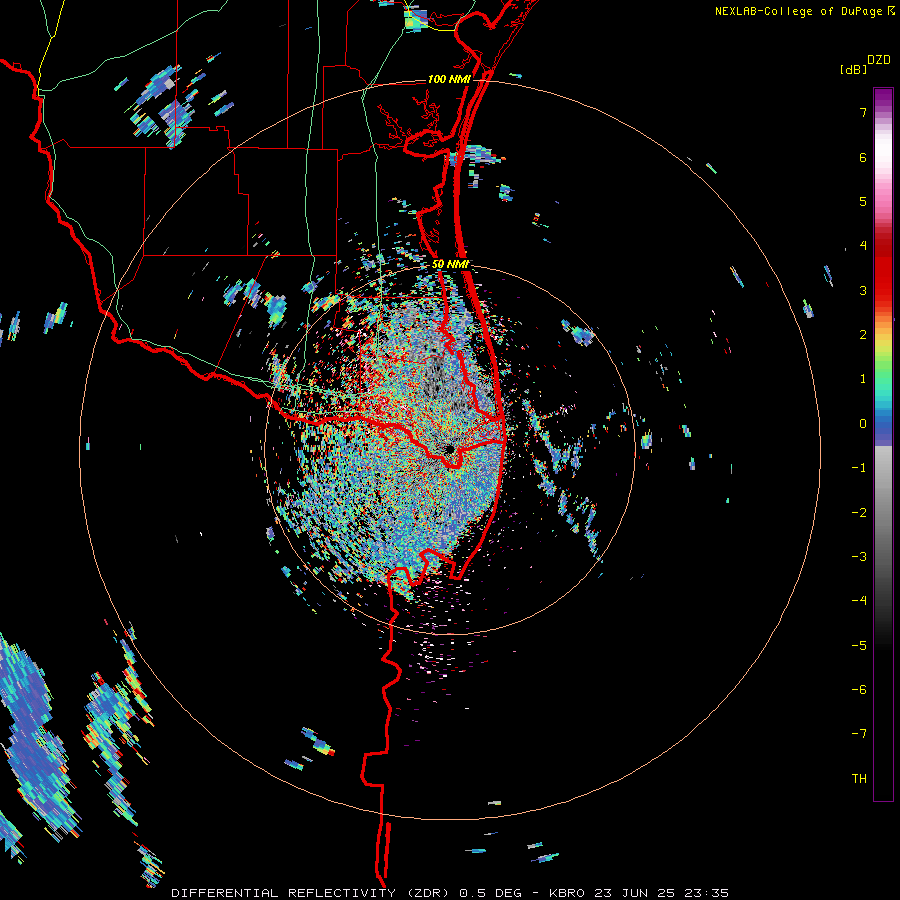
Task: Click the dark radar site center point
Action: click(449, 448)
